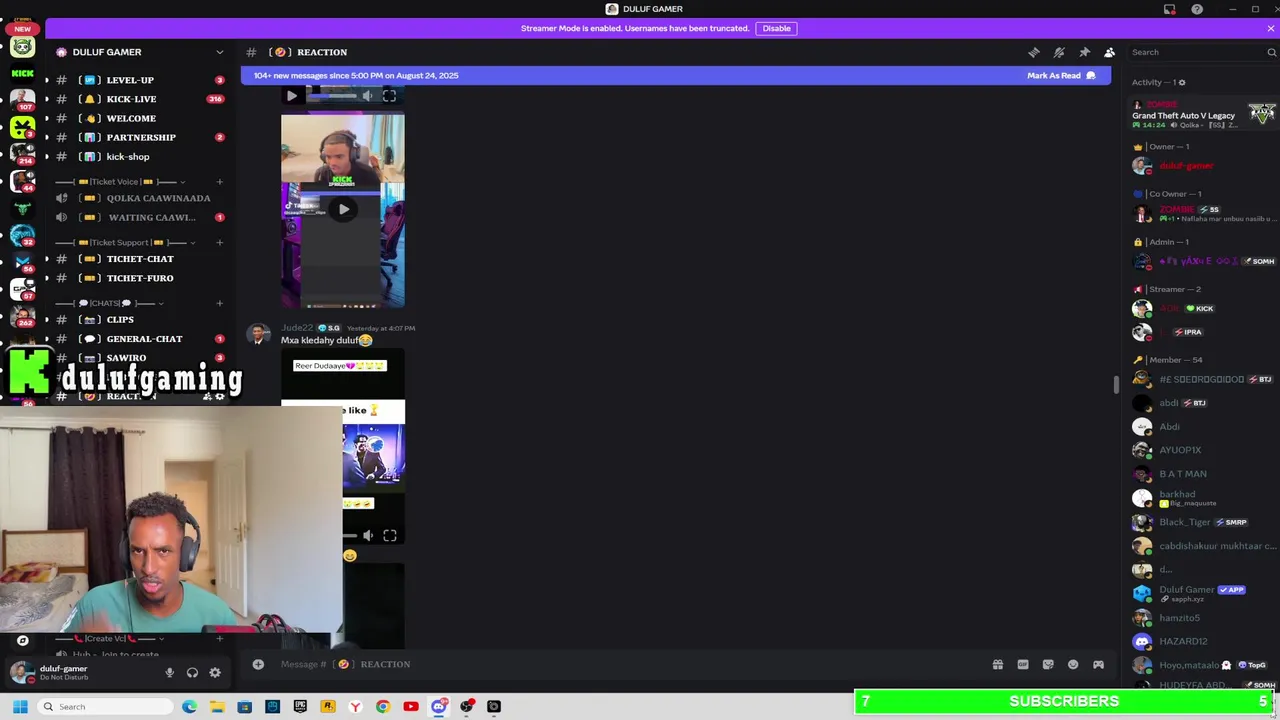The width and height of the screenshot is (1280, 720).
Task: Disable Streamer Mode via Disable button
Action: coord(777,28)
